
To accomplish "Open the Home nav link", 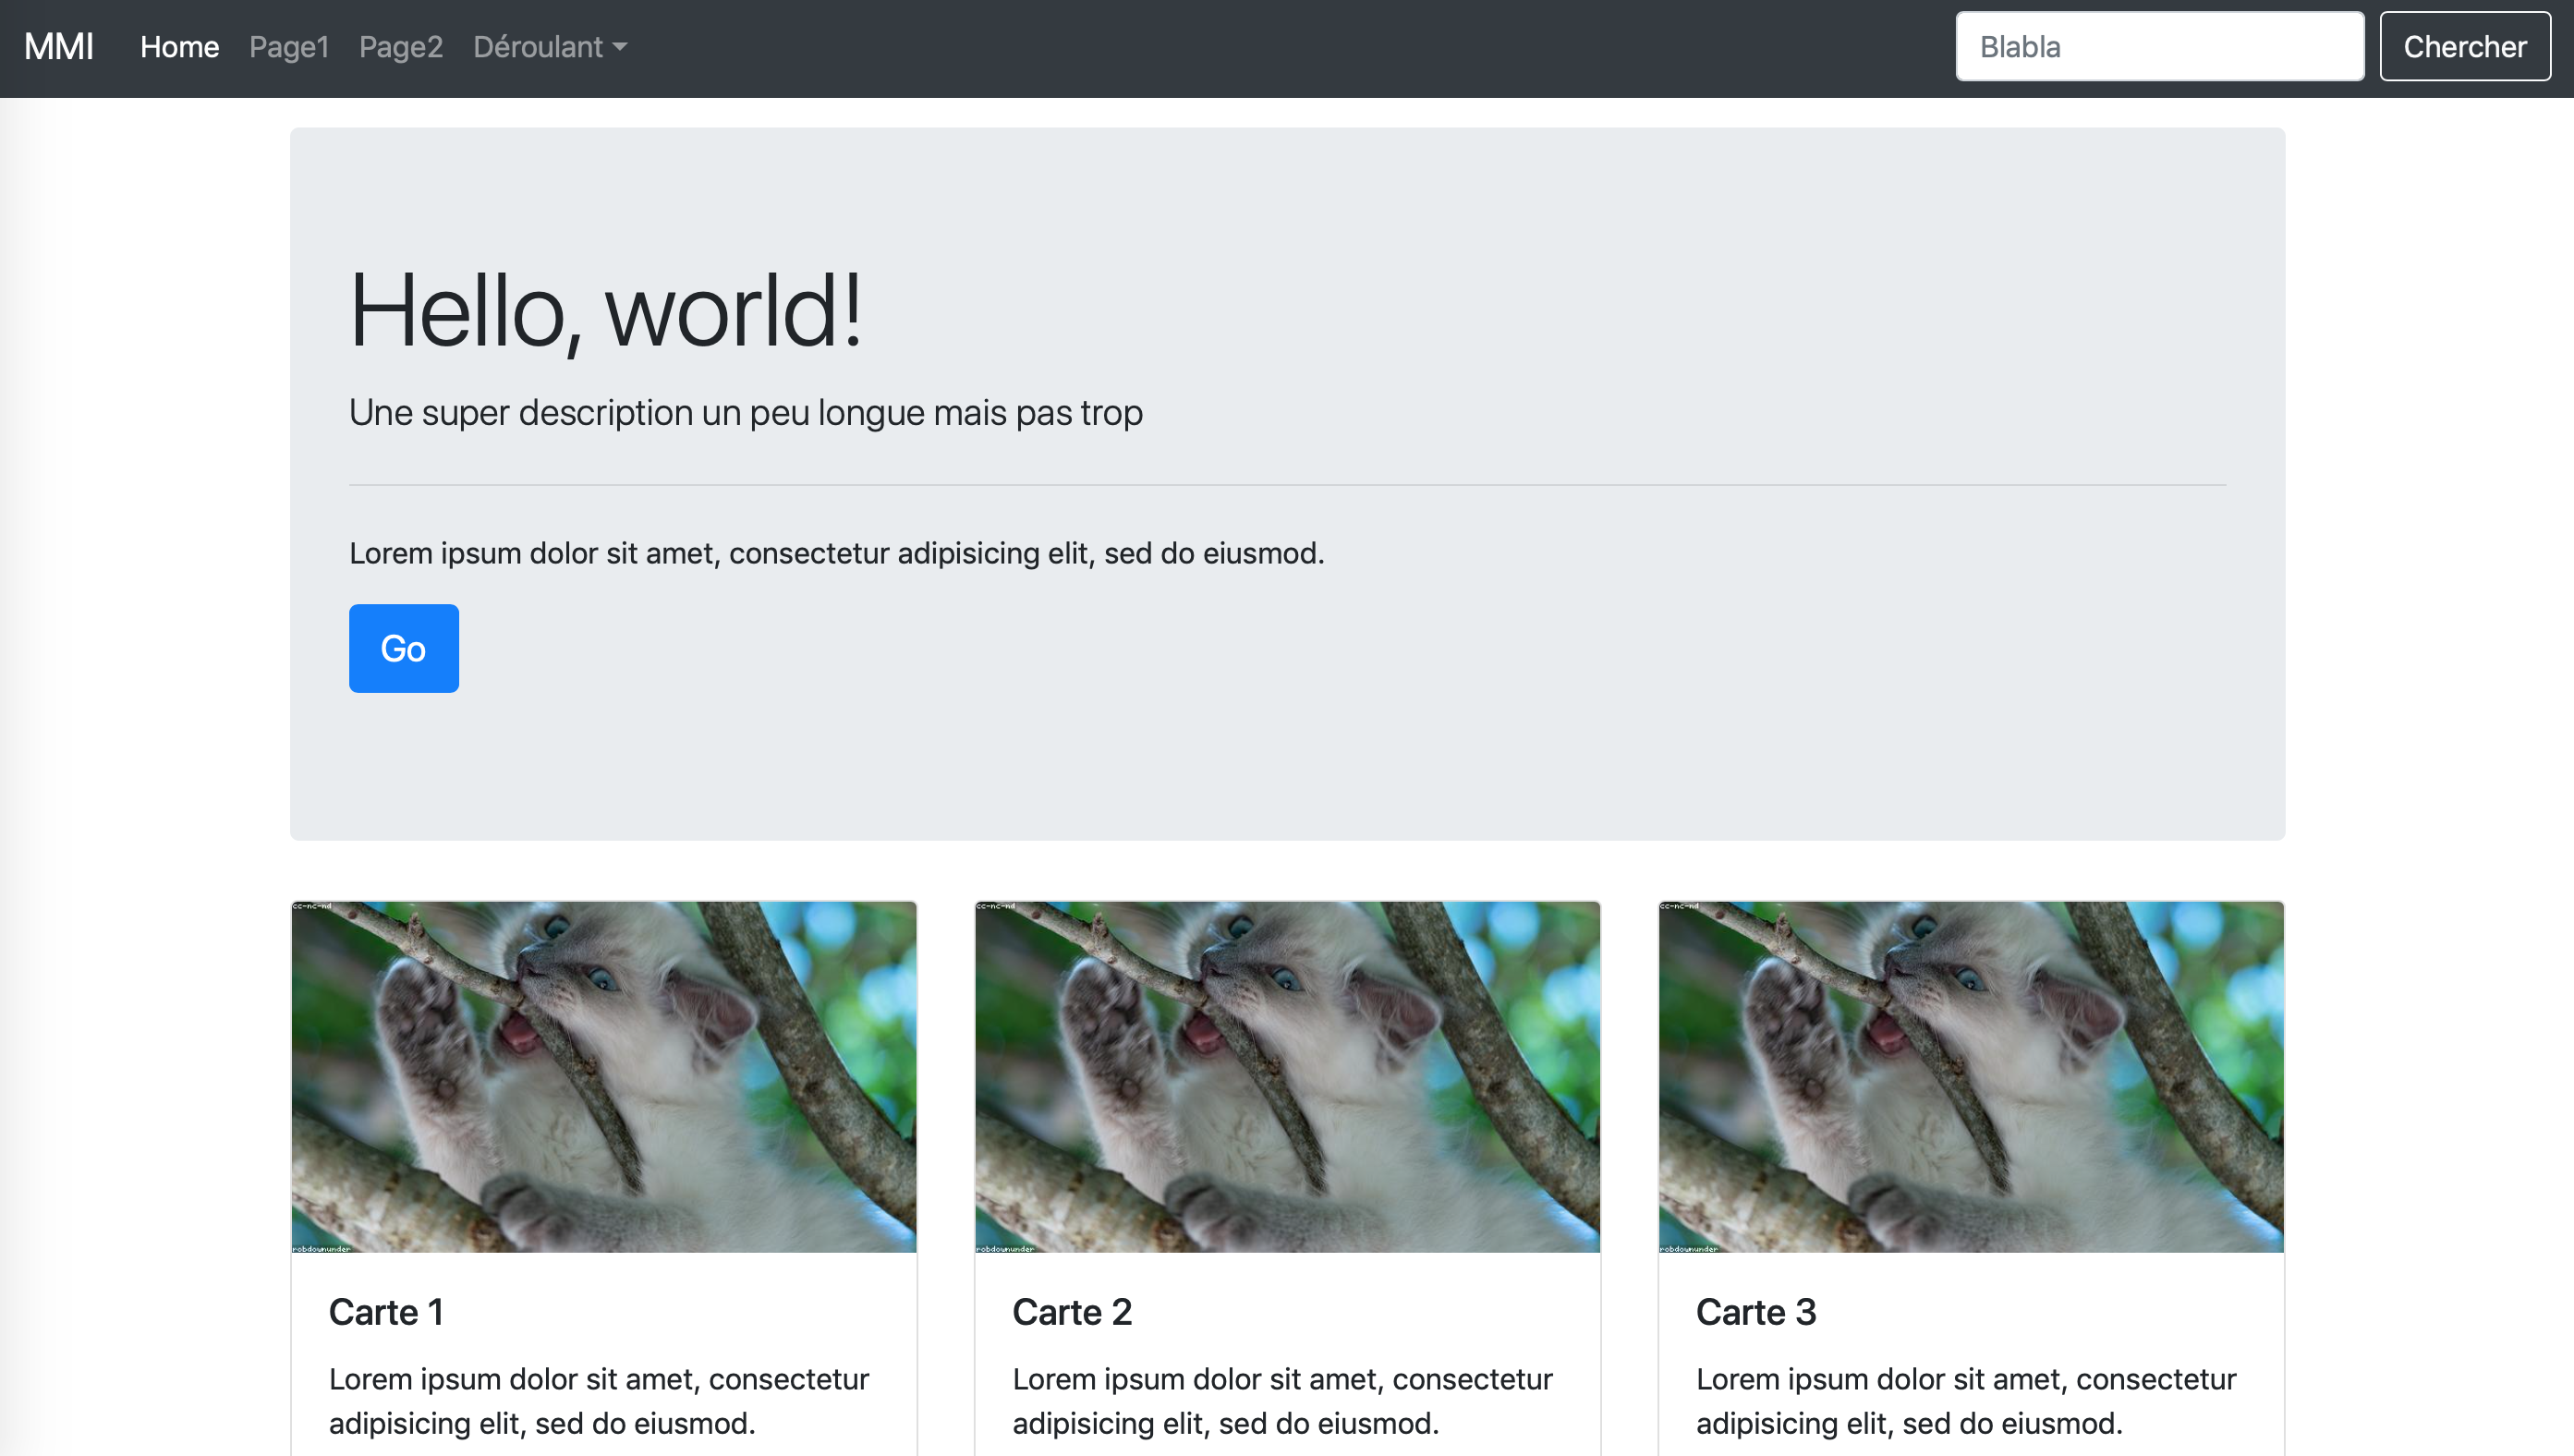I will 179,47.
